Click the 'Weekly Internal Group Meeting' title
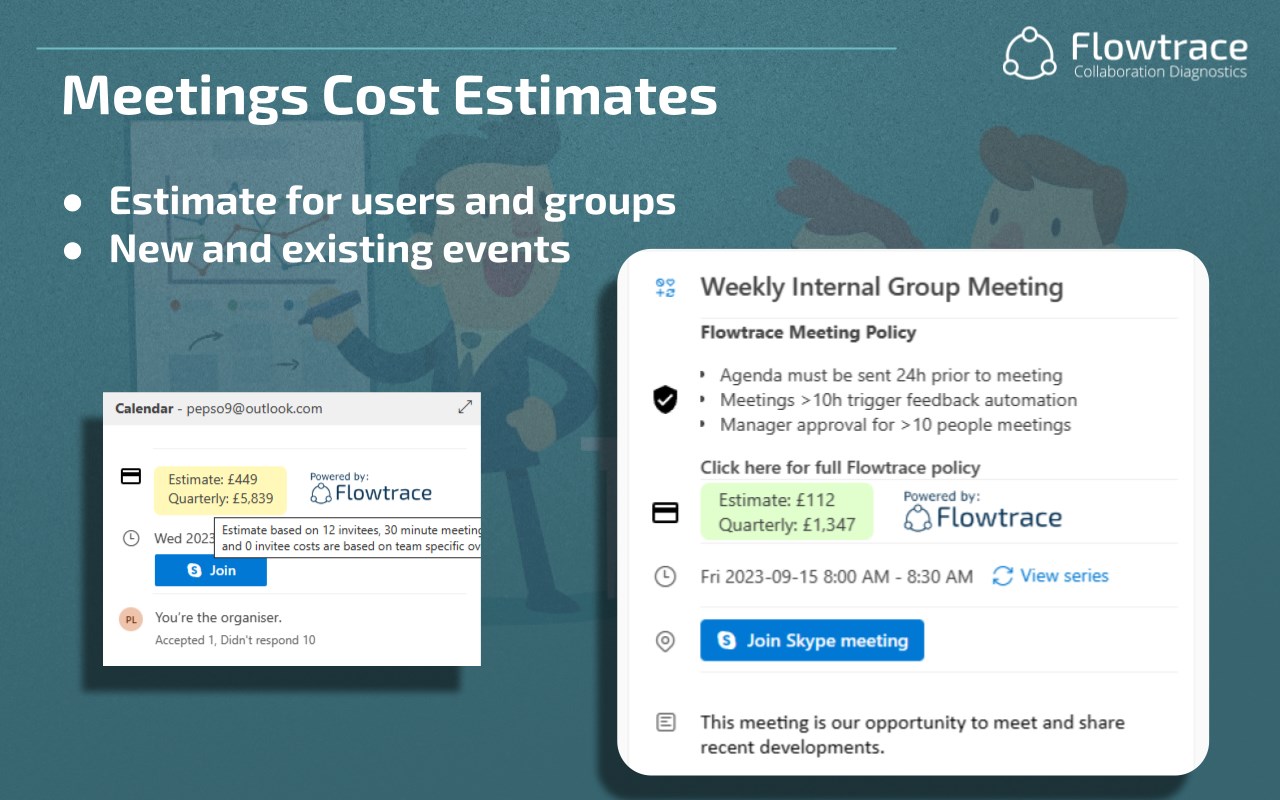 (881, 287)
